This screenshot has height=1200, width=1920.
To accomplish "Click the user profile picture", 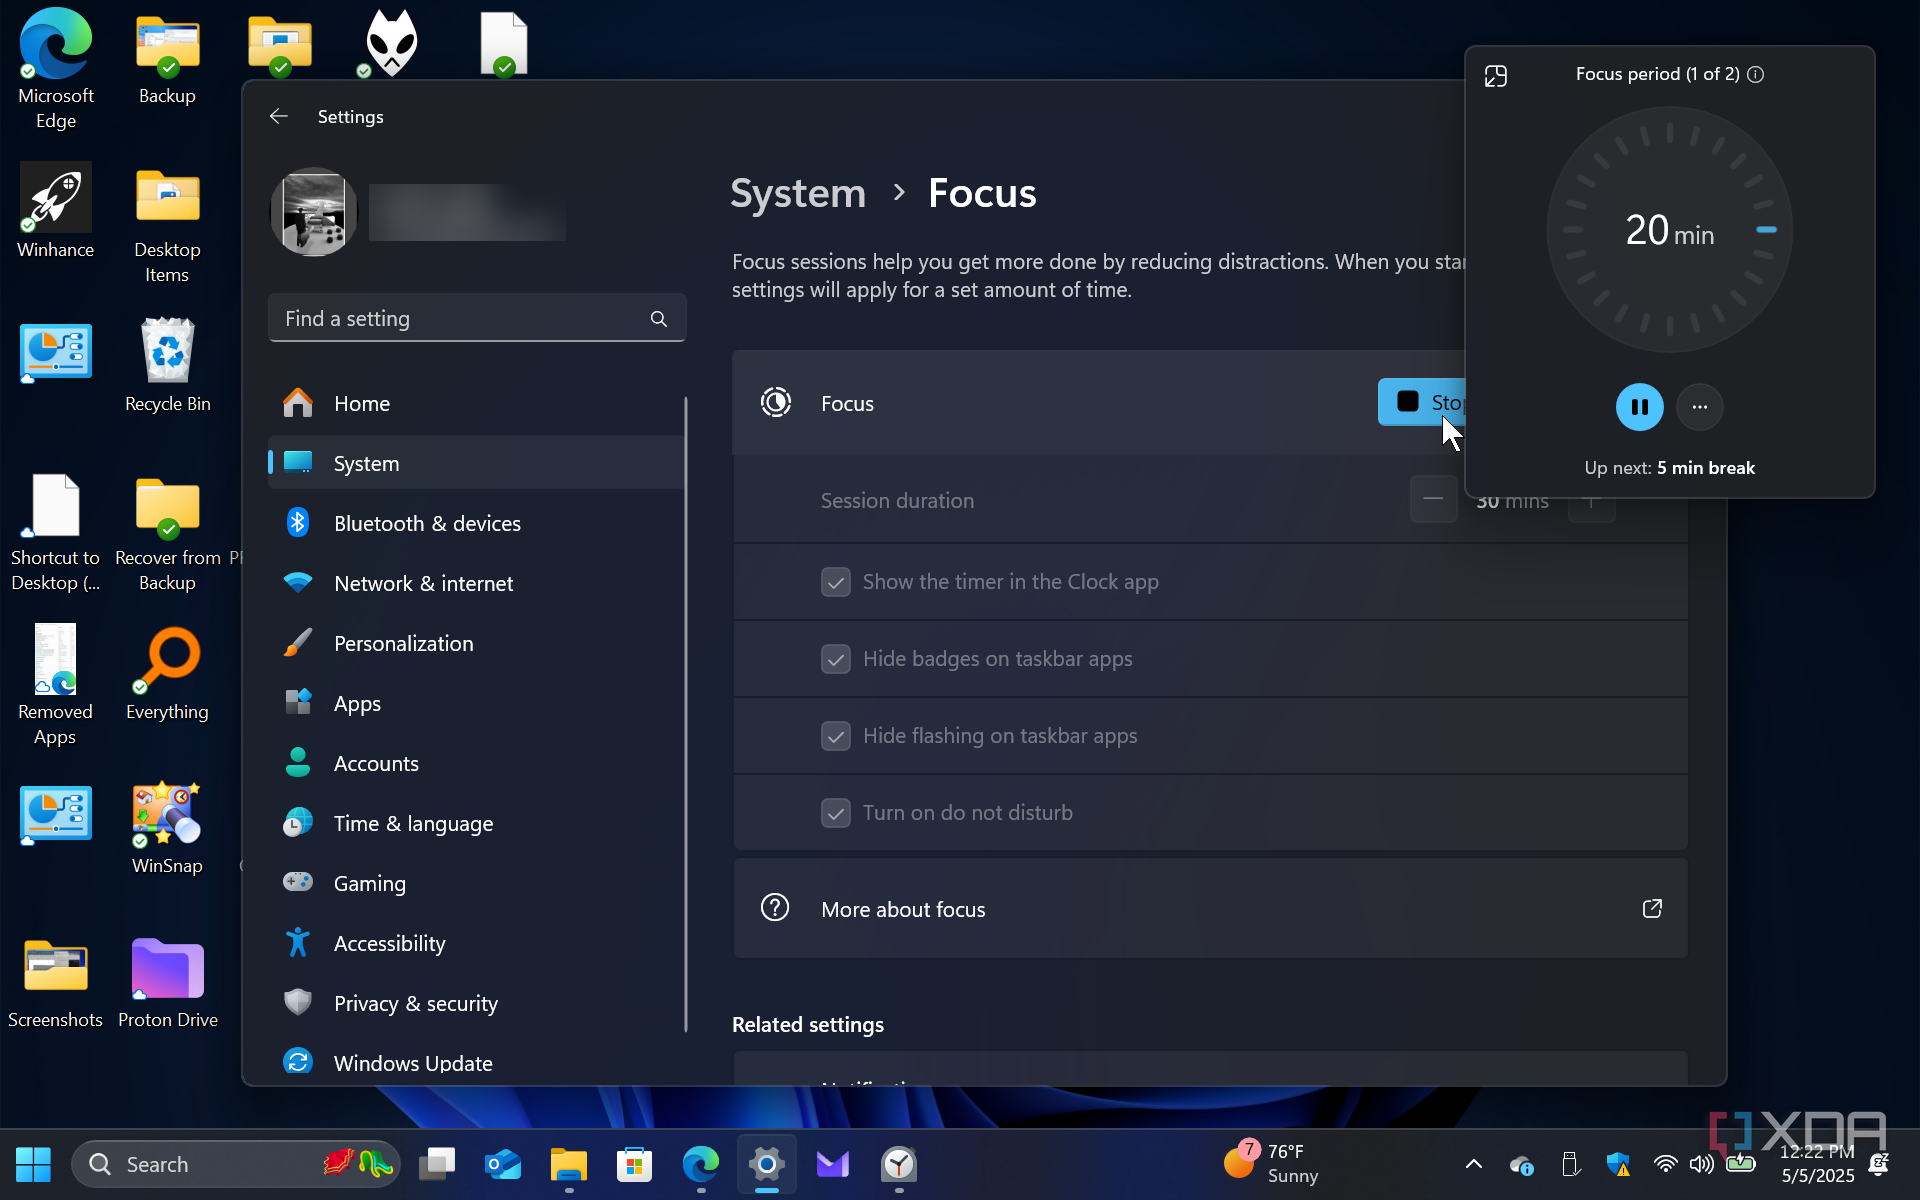I will (314, 212).
